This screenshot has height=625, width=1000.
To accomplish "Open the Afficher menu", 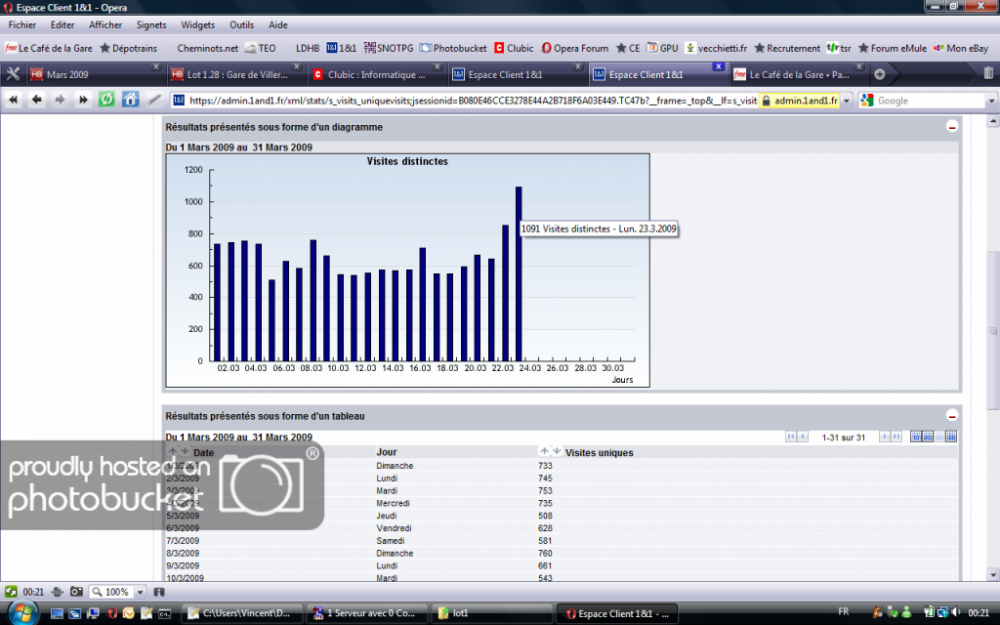I will 105,25.
